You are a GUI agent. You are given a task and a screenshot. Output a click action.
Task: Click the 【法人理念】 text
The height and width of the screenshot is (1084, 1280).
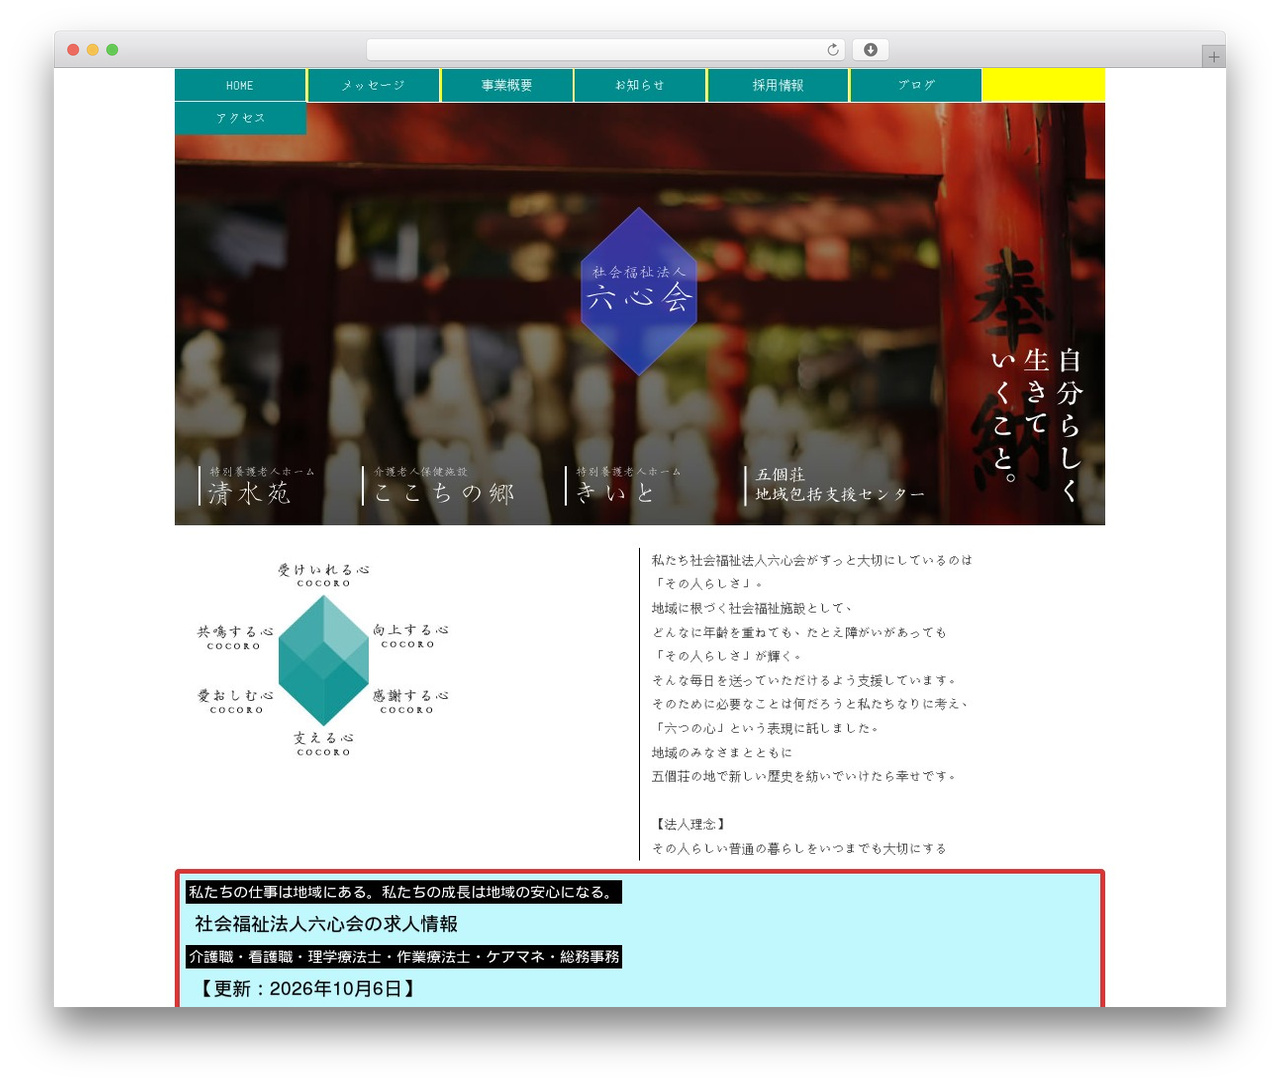click(x=689, y=824)
